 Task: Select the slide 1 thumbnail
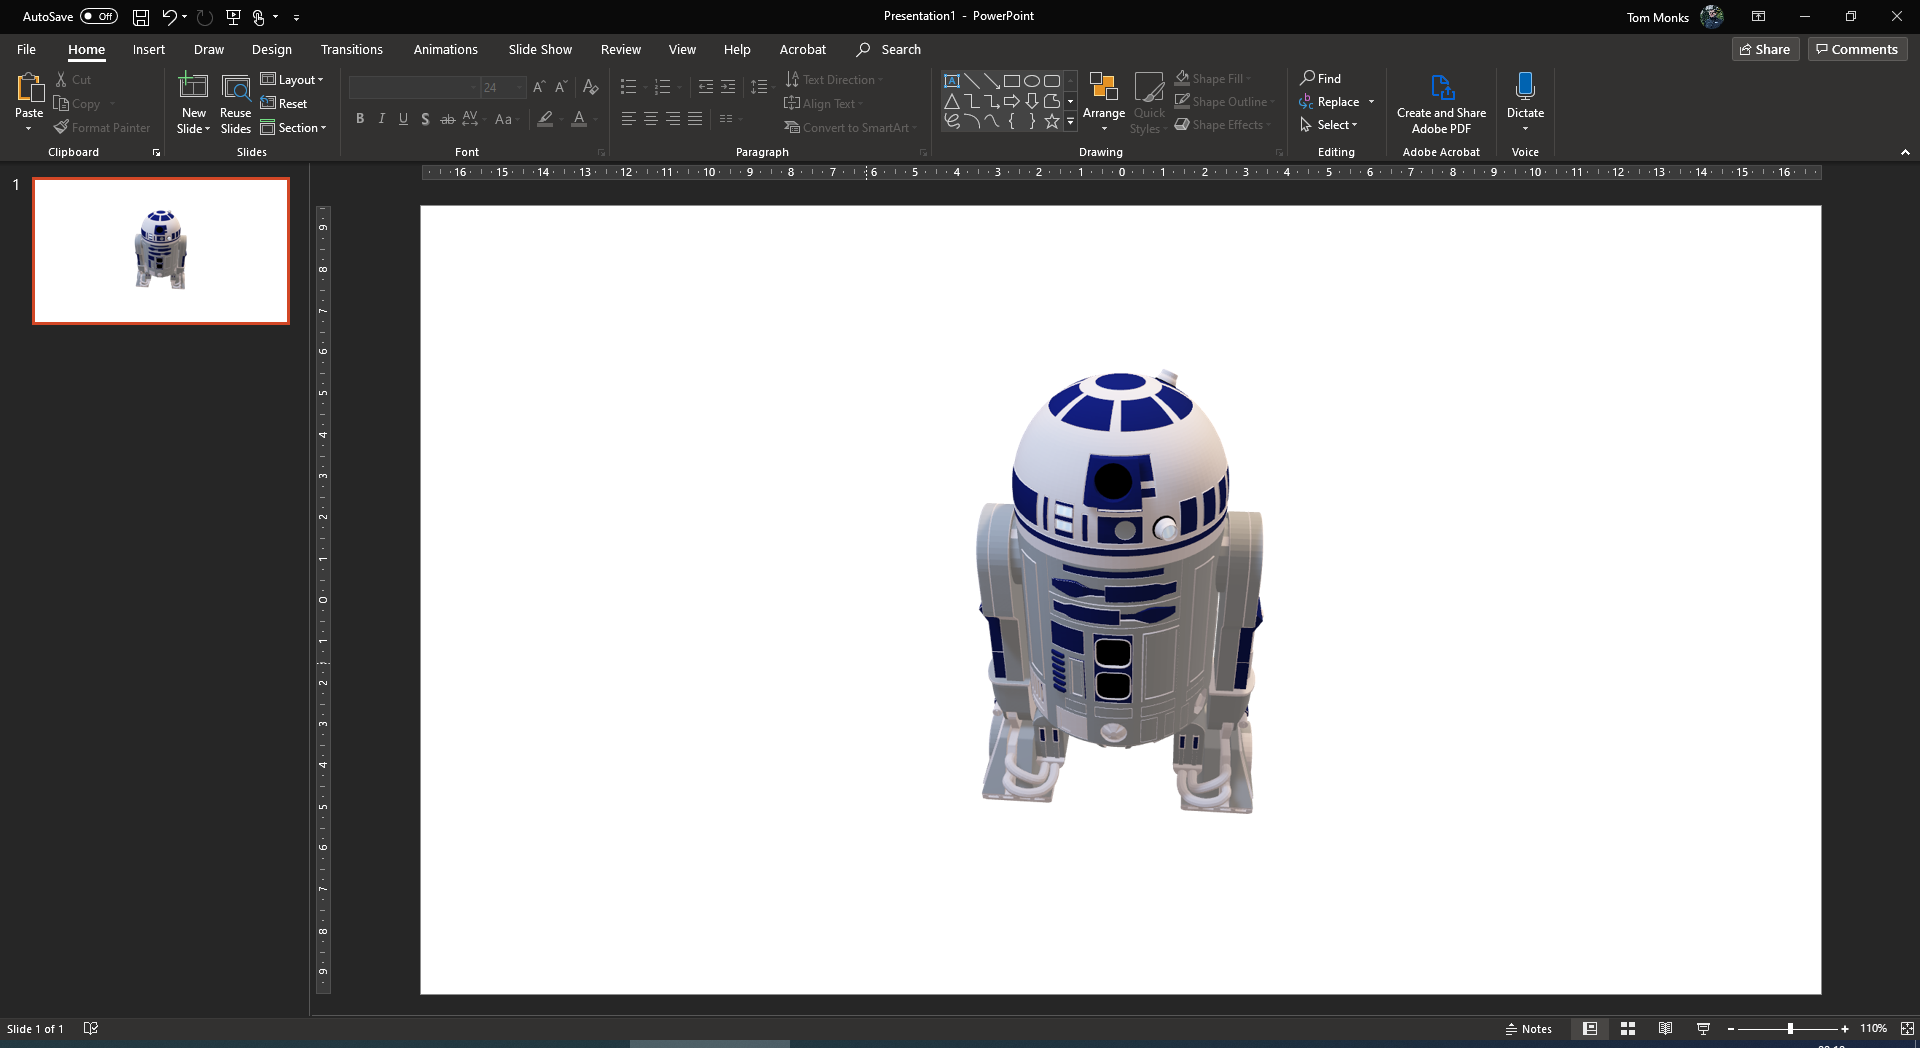(x=161, y=251)
